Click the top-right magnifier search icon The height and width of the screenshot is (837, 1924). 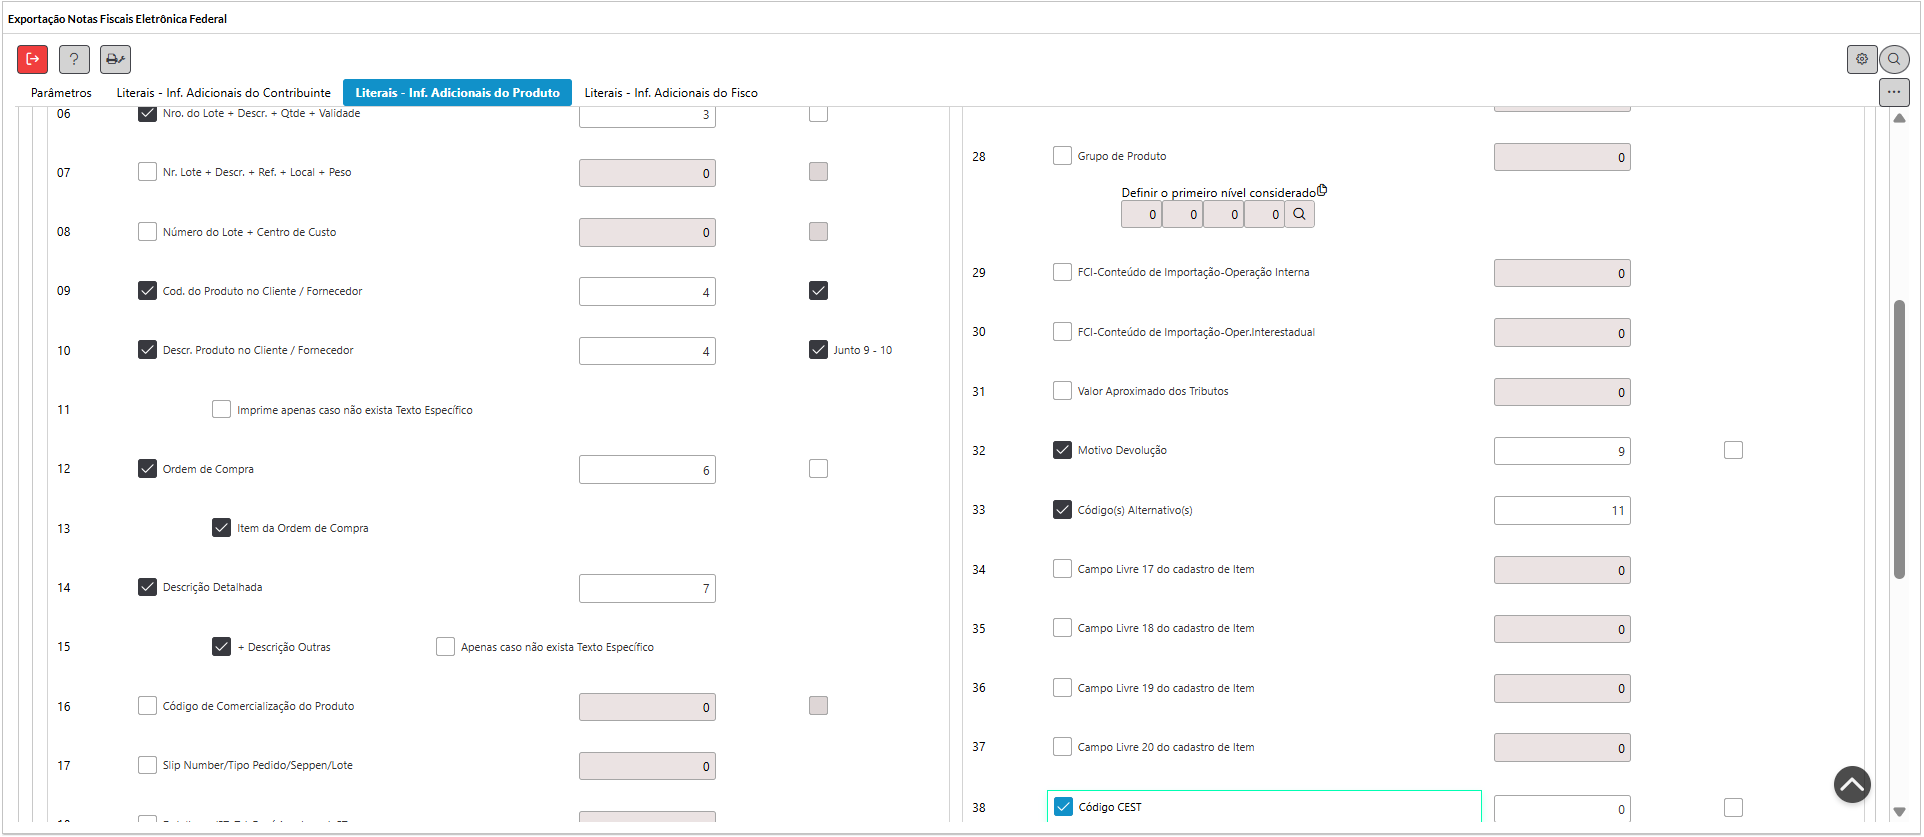point(1894,60)
